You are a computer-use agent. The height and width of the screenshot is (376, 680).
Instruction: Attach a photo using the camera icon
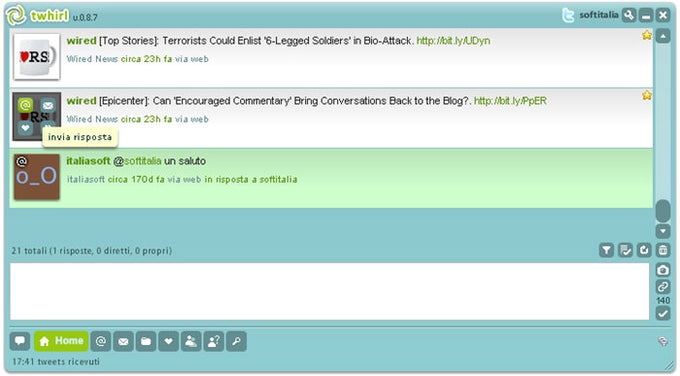click(663, 270)
